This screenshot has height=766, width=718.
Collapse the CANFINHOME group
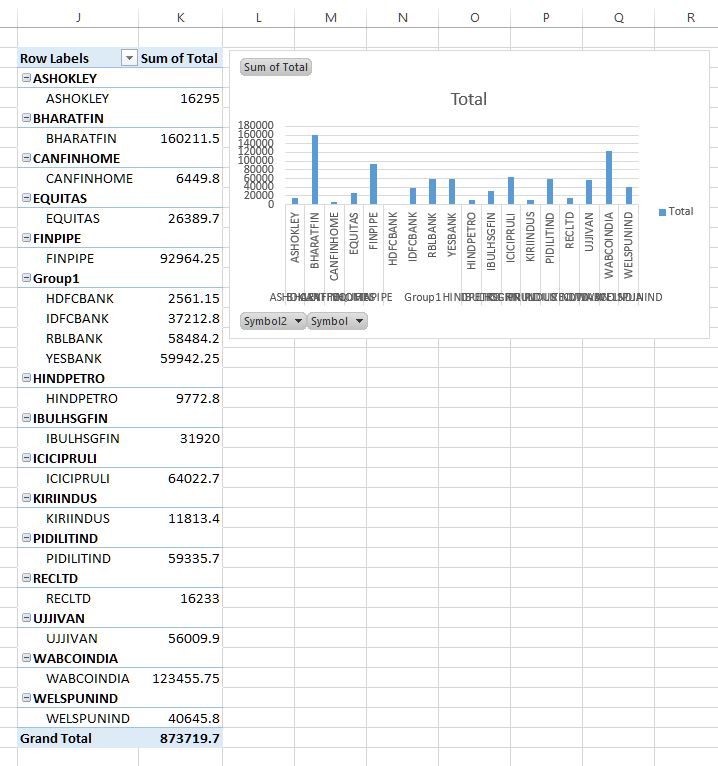[27, 158]
